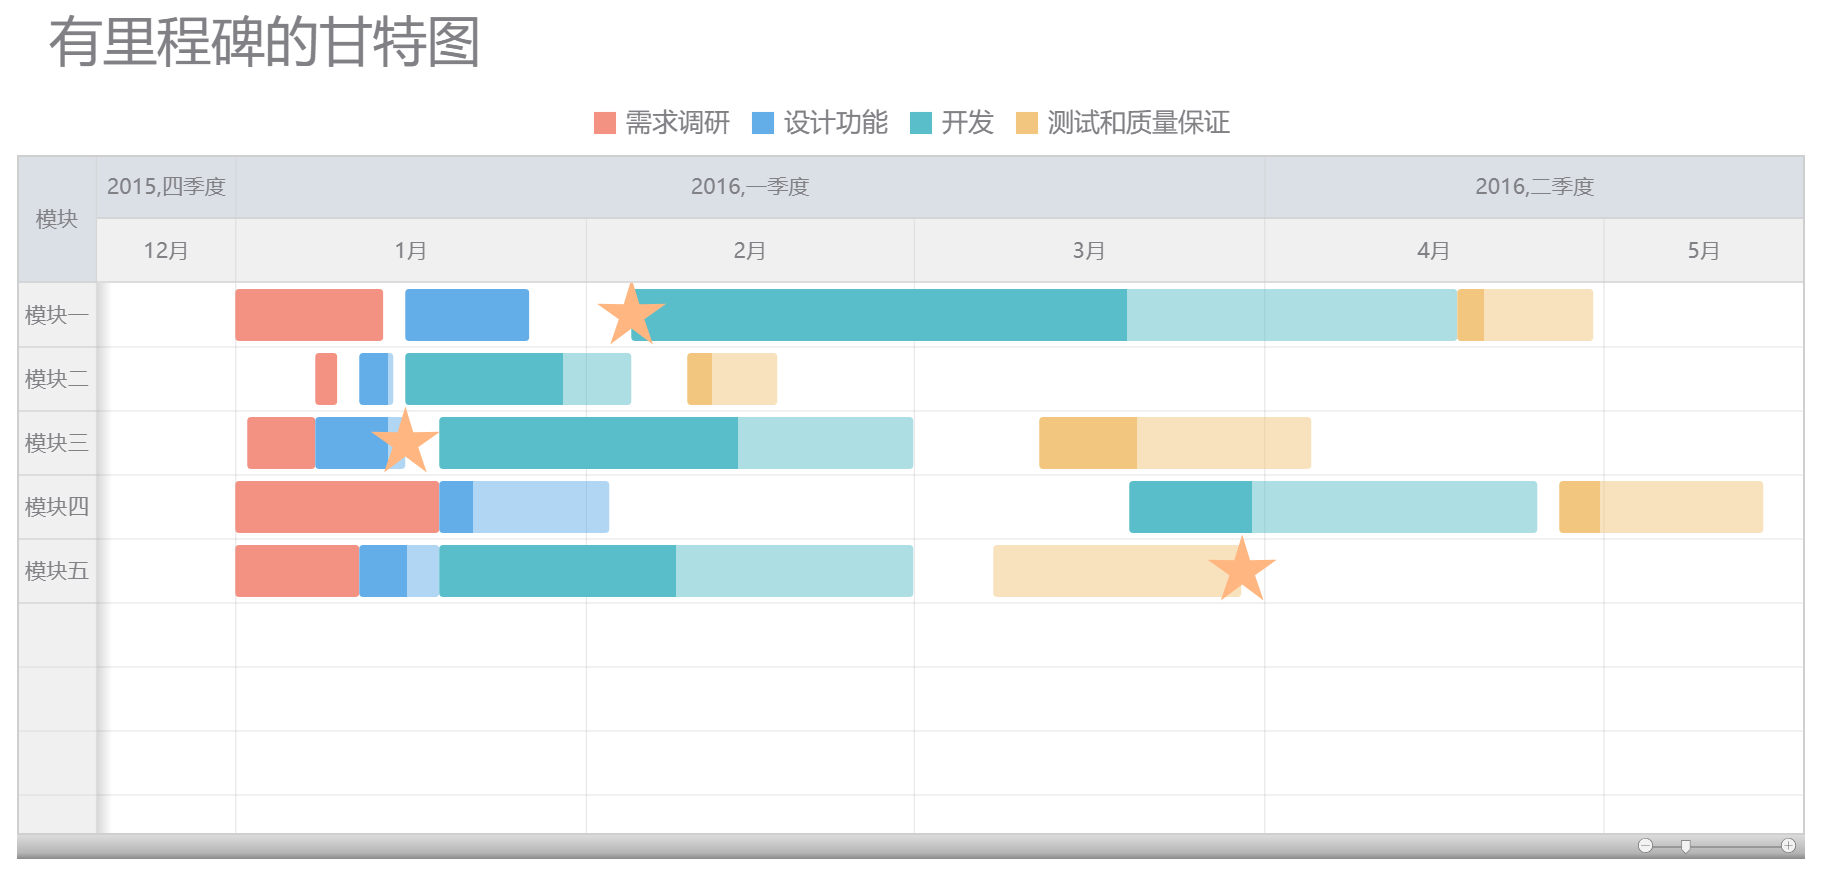Viewport: 1823px width, 877px height.
Task: Toggle the 开发 legend series
Action: pyautogui.click(x=951, y=123)
